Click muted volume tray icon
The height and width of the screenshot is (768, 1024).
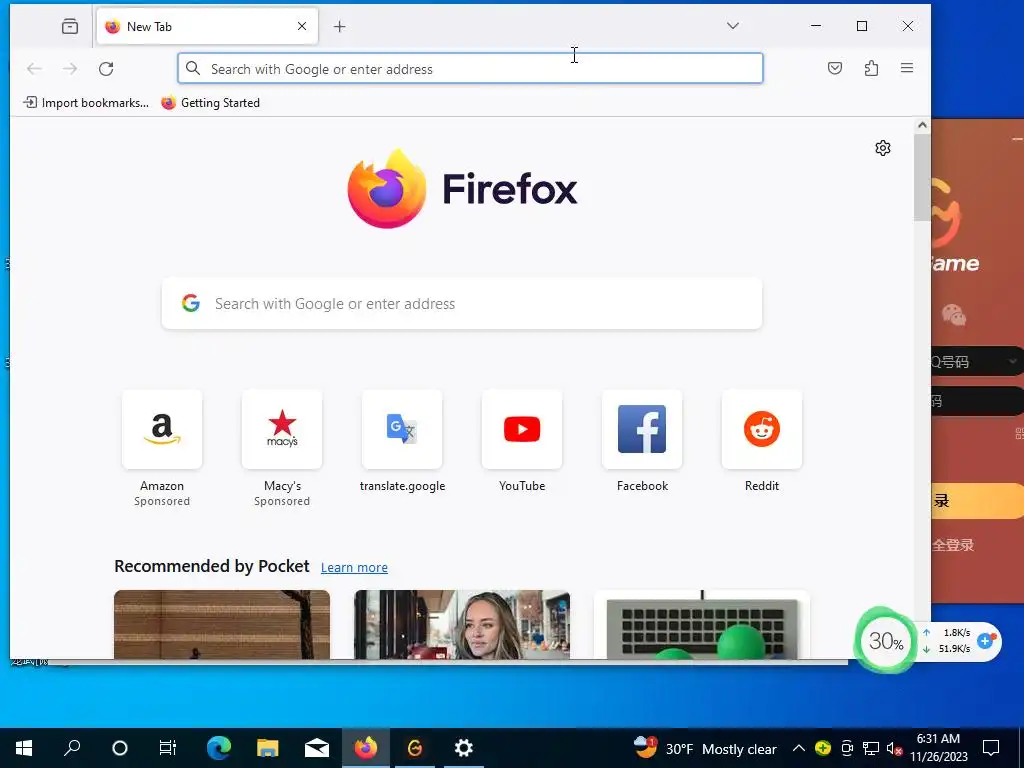[894, 748]
